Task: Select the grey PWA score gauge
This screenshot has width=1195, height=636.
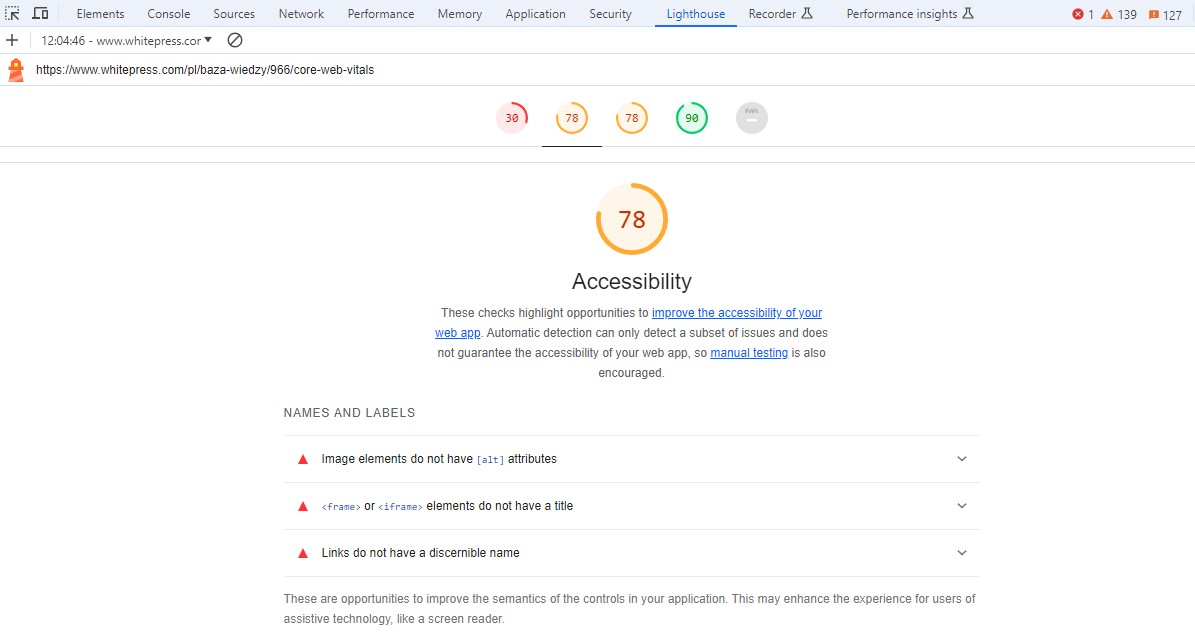Action: point(751,118)
